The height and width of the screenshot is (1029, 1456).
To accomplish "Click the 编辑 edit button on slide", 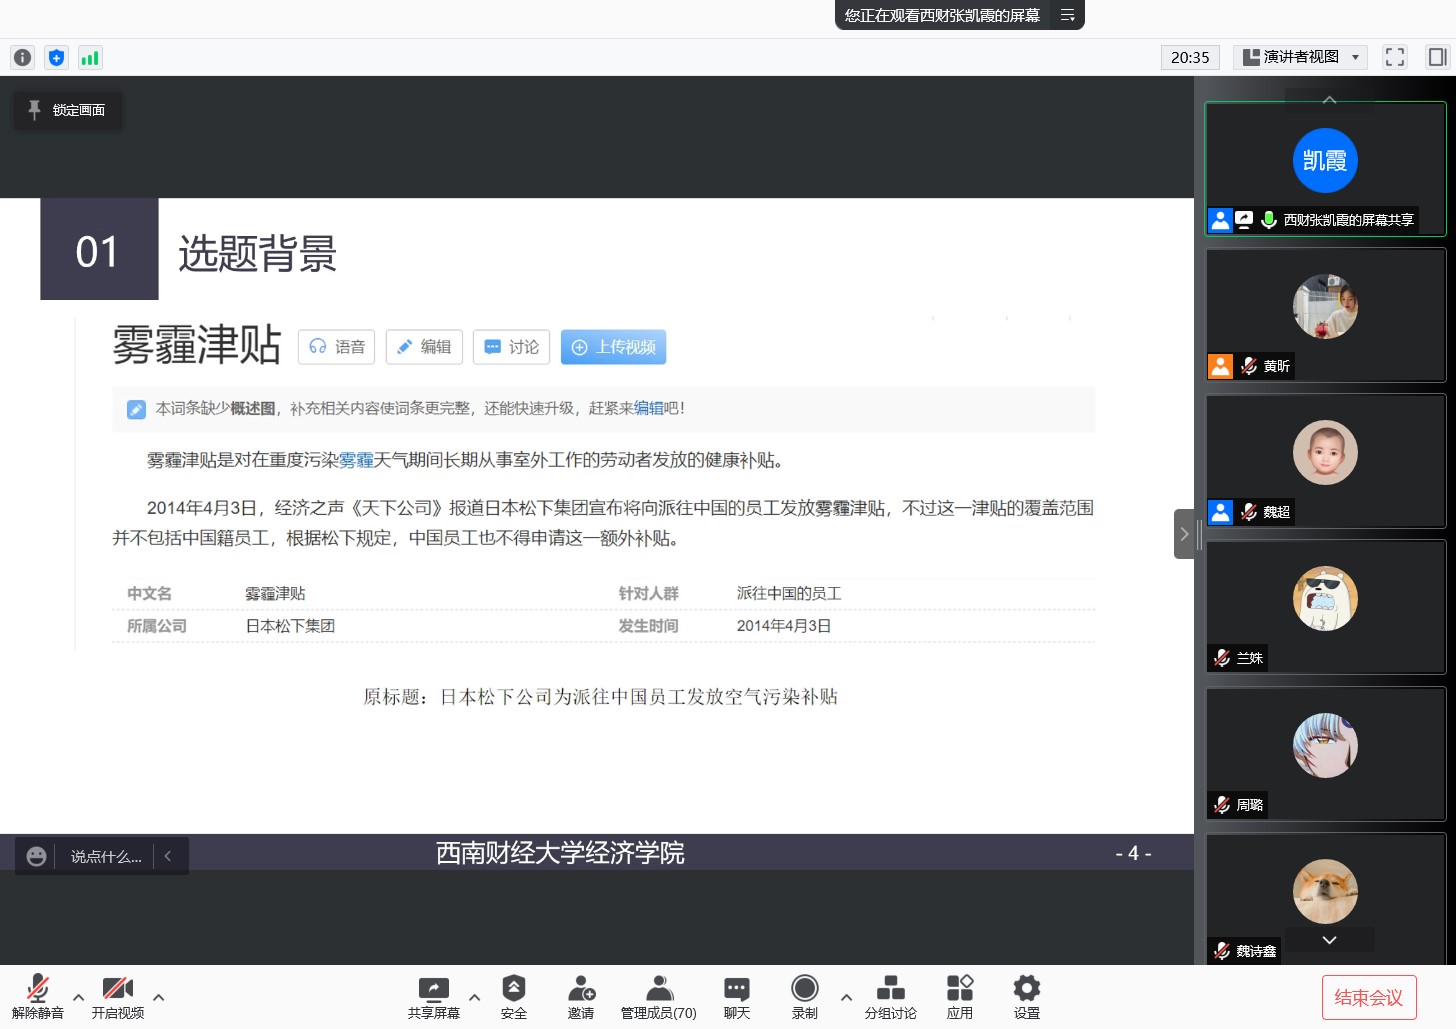I will click(424, 347).
